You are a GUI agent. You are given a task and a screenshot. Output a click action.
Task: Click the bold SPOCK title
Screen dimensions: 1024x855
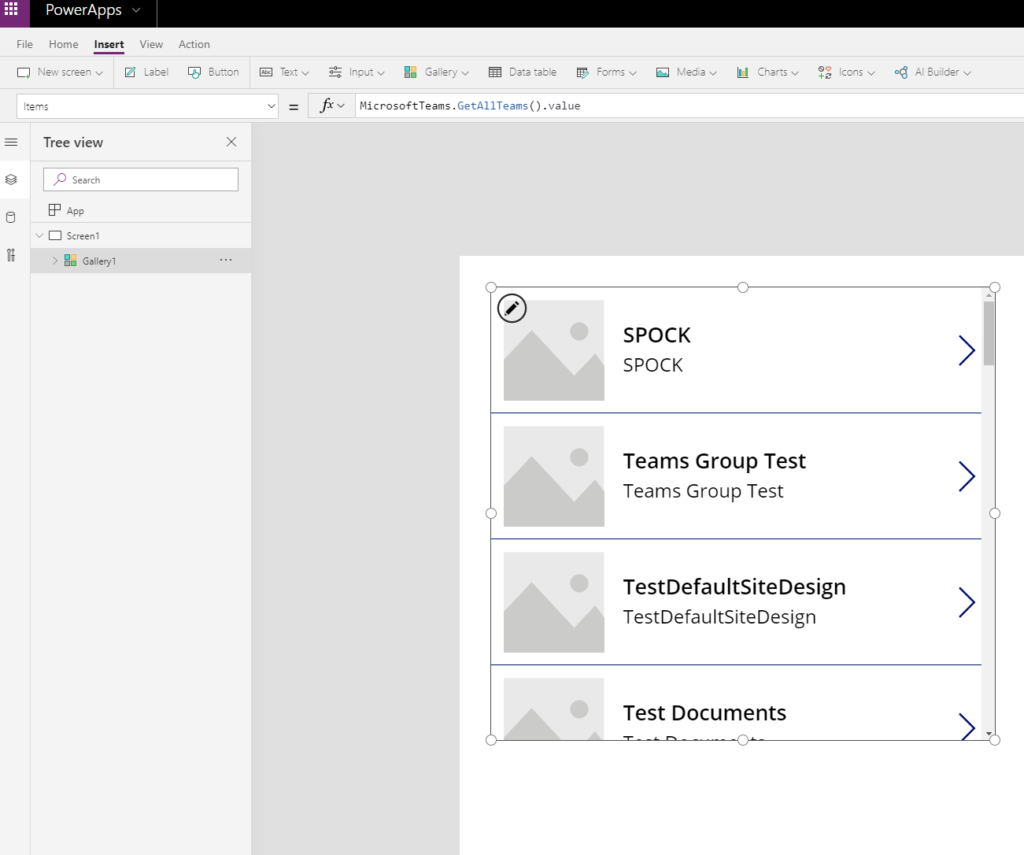pyautogui.click(x=656, y=335)
